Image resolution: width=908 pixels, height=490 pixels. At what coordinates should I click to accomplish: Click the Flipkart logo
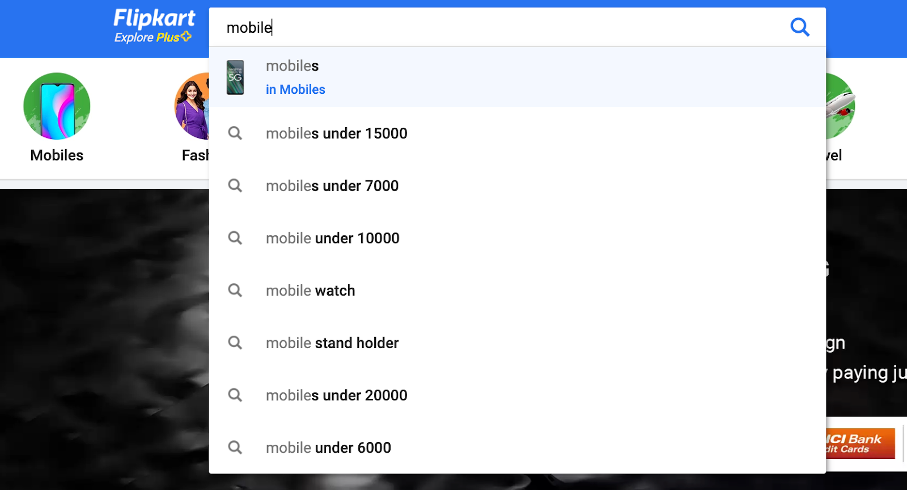[x=153, y=18]
